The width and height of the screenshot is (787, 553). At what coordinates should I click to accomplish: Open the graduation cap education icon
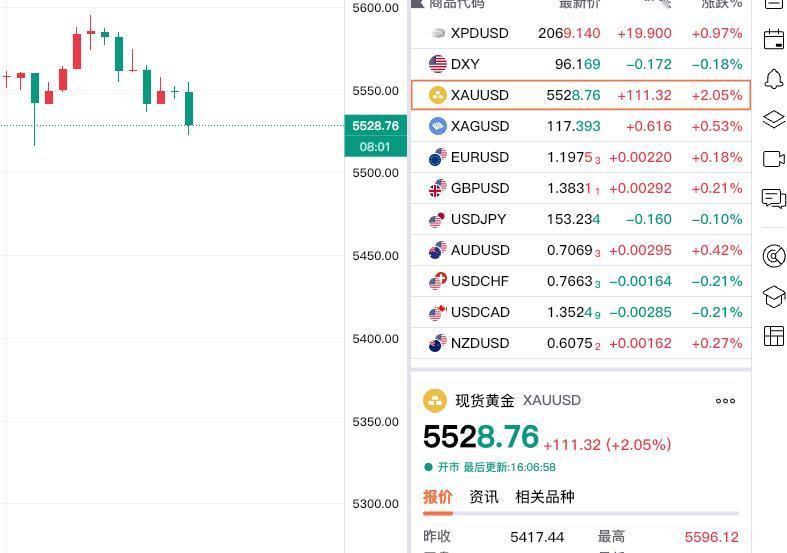point(773,296)
